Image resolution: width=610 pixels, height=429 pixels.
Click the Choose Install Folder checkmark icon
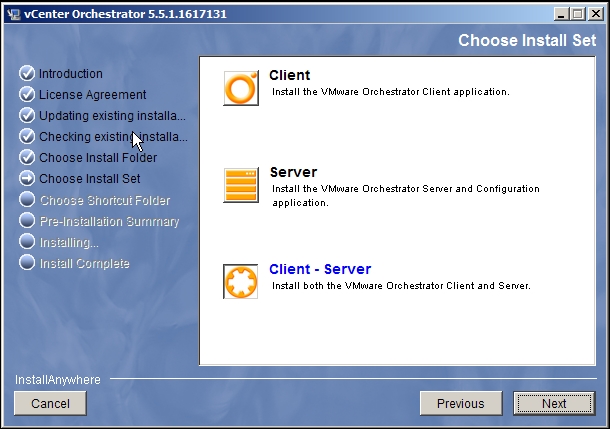tap(27, 158)
